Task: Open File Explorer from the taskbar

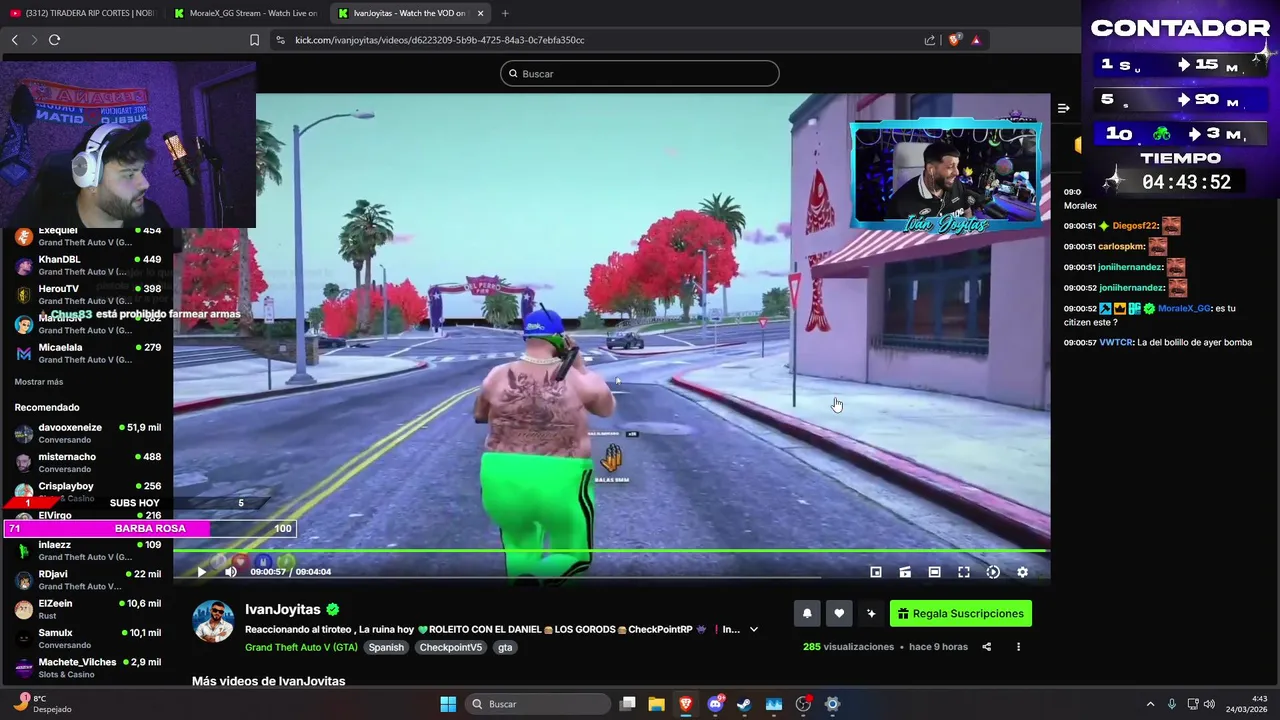Action: [657, 704]
